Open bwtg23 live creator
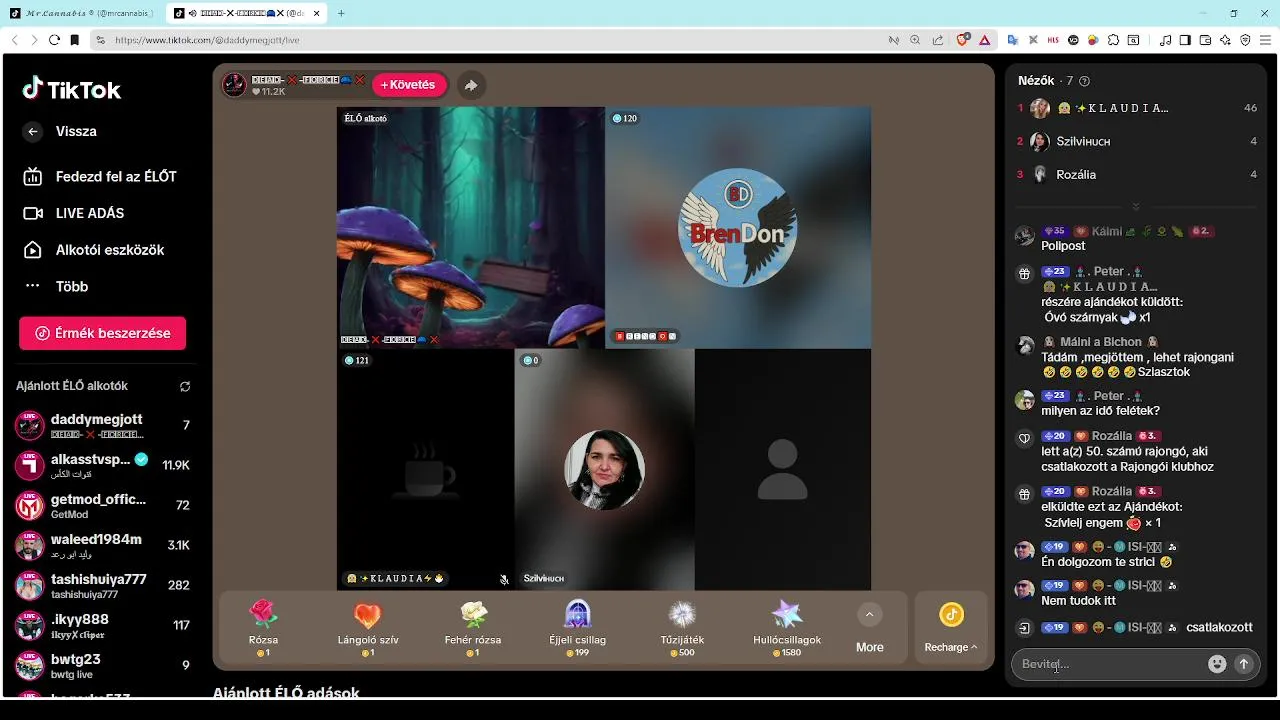Viewport: 1280px width, 720px height. (x=102, y=665)
